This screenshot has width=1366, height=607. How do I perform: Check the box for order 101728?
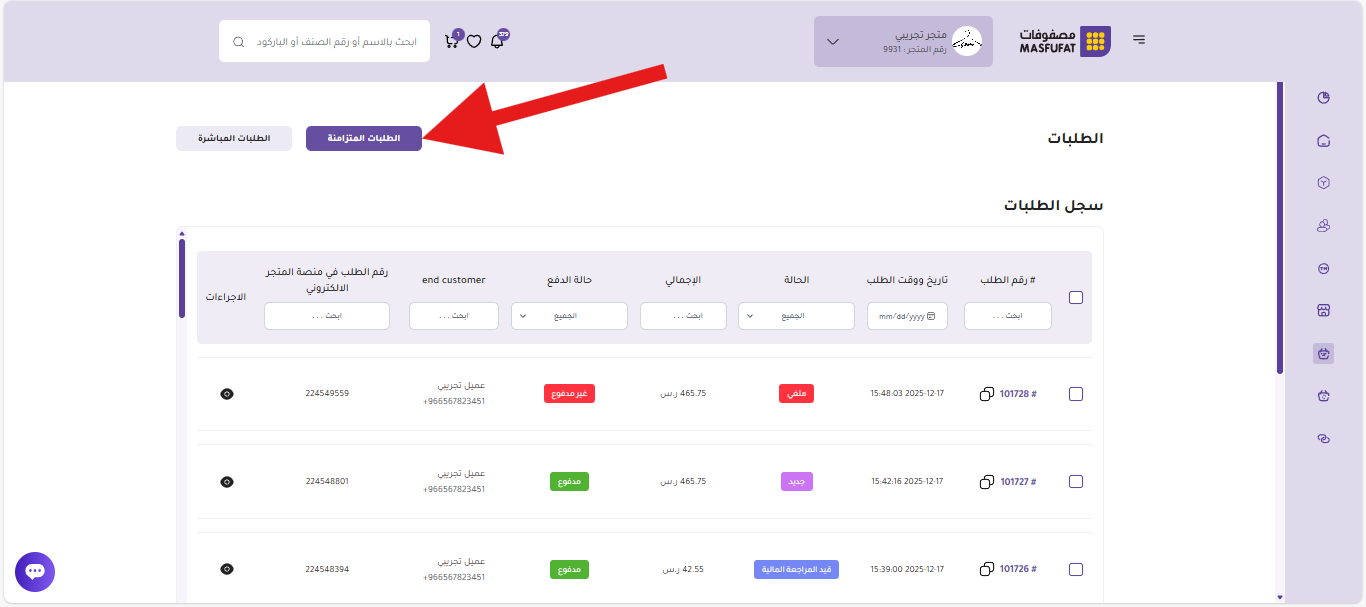pos(1076,394)
